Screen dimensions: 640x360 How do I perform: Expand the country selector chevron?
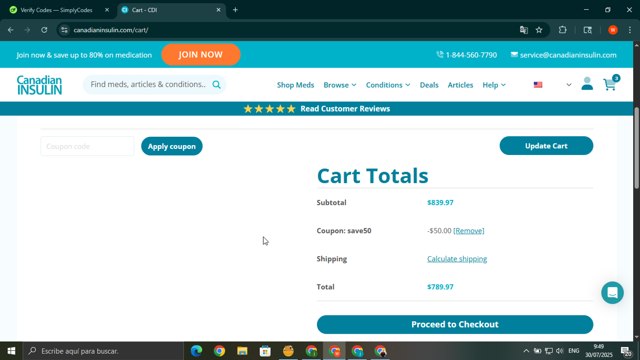(569, 85)
